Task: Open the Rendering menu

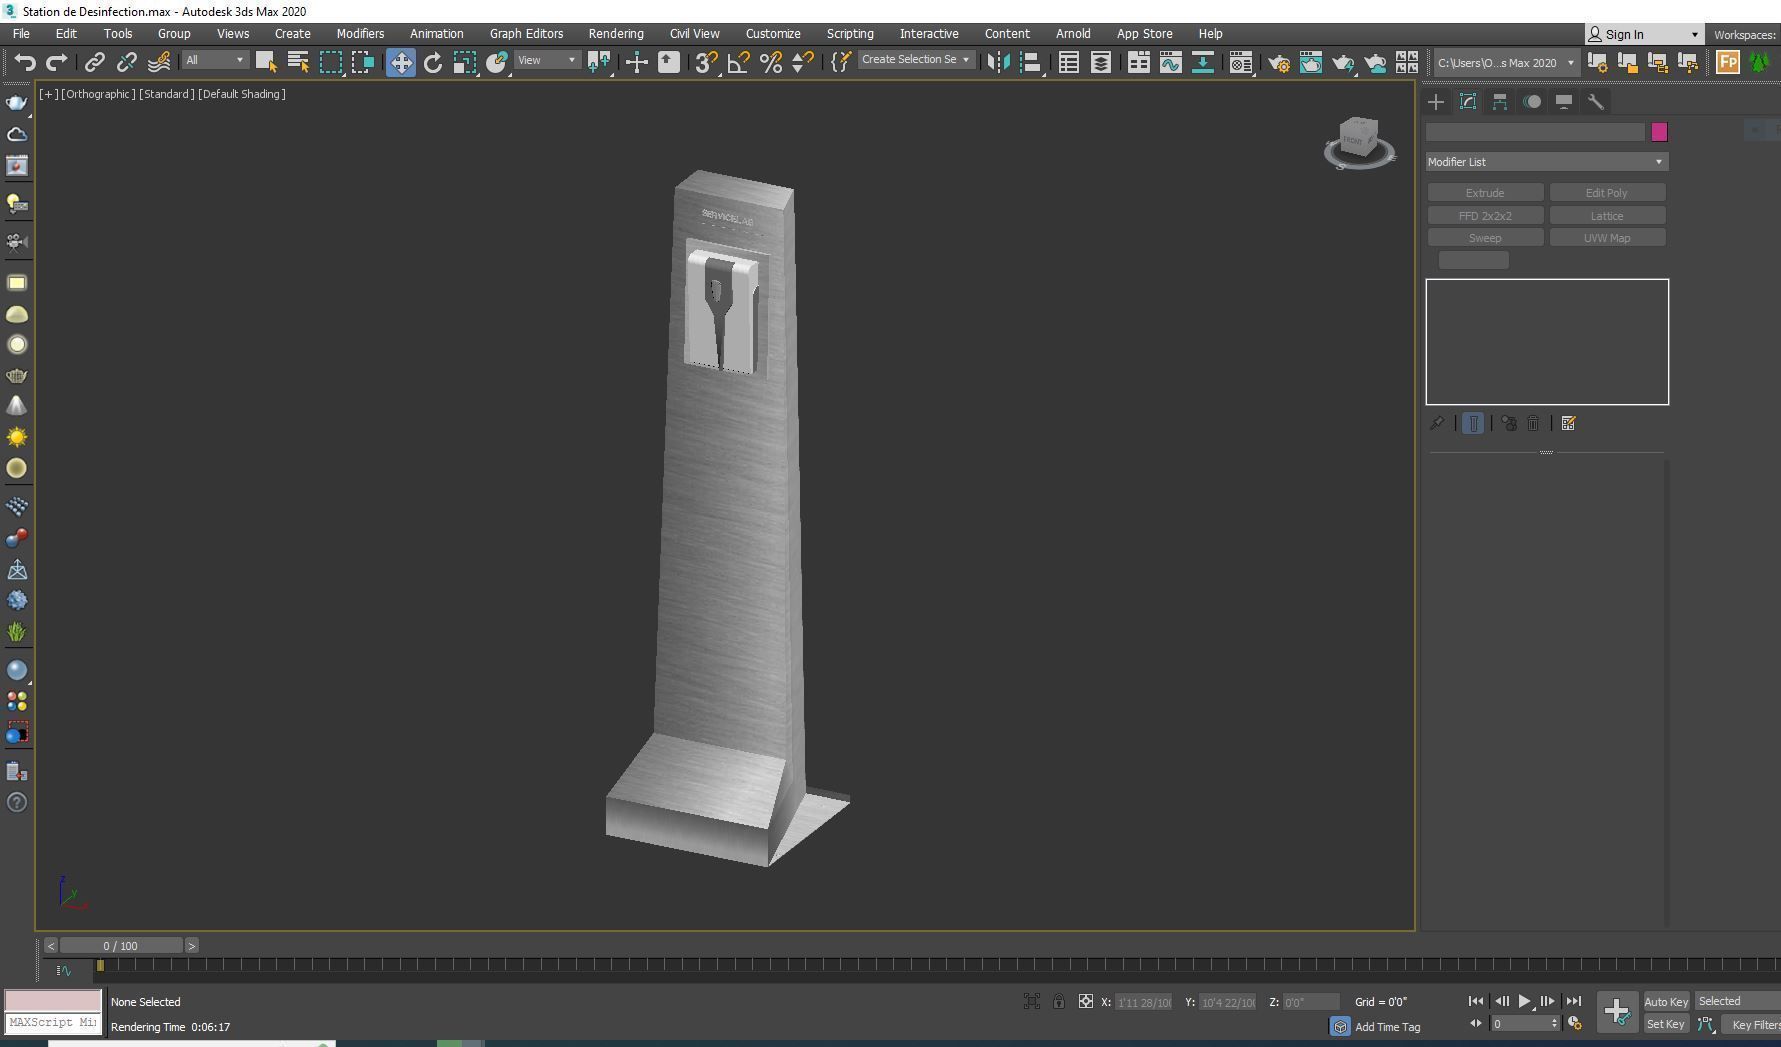Action: tap(616, 34)
